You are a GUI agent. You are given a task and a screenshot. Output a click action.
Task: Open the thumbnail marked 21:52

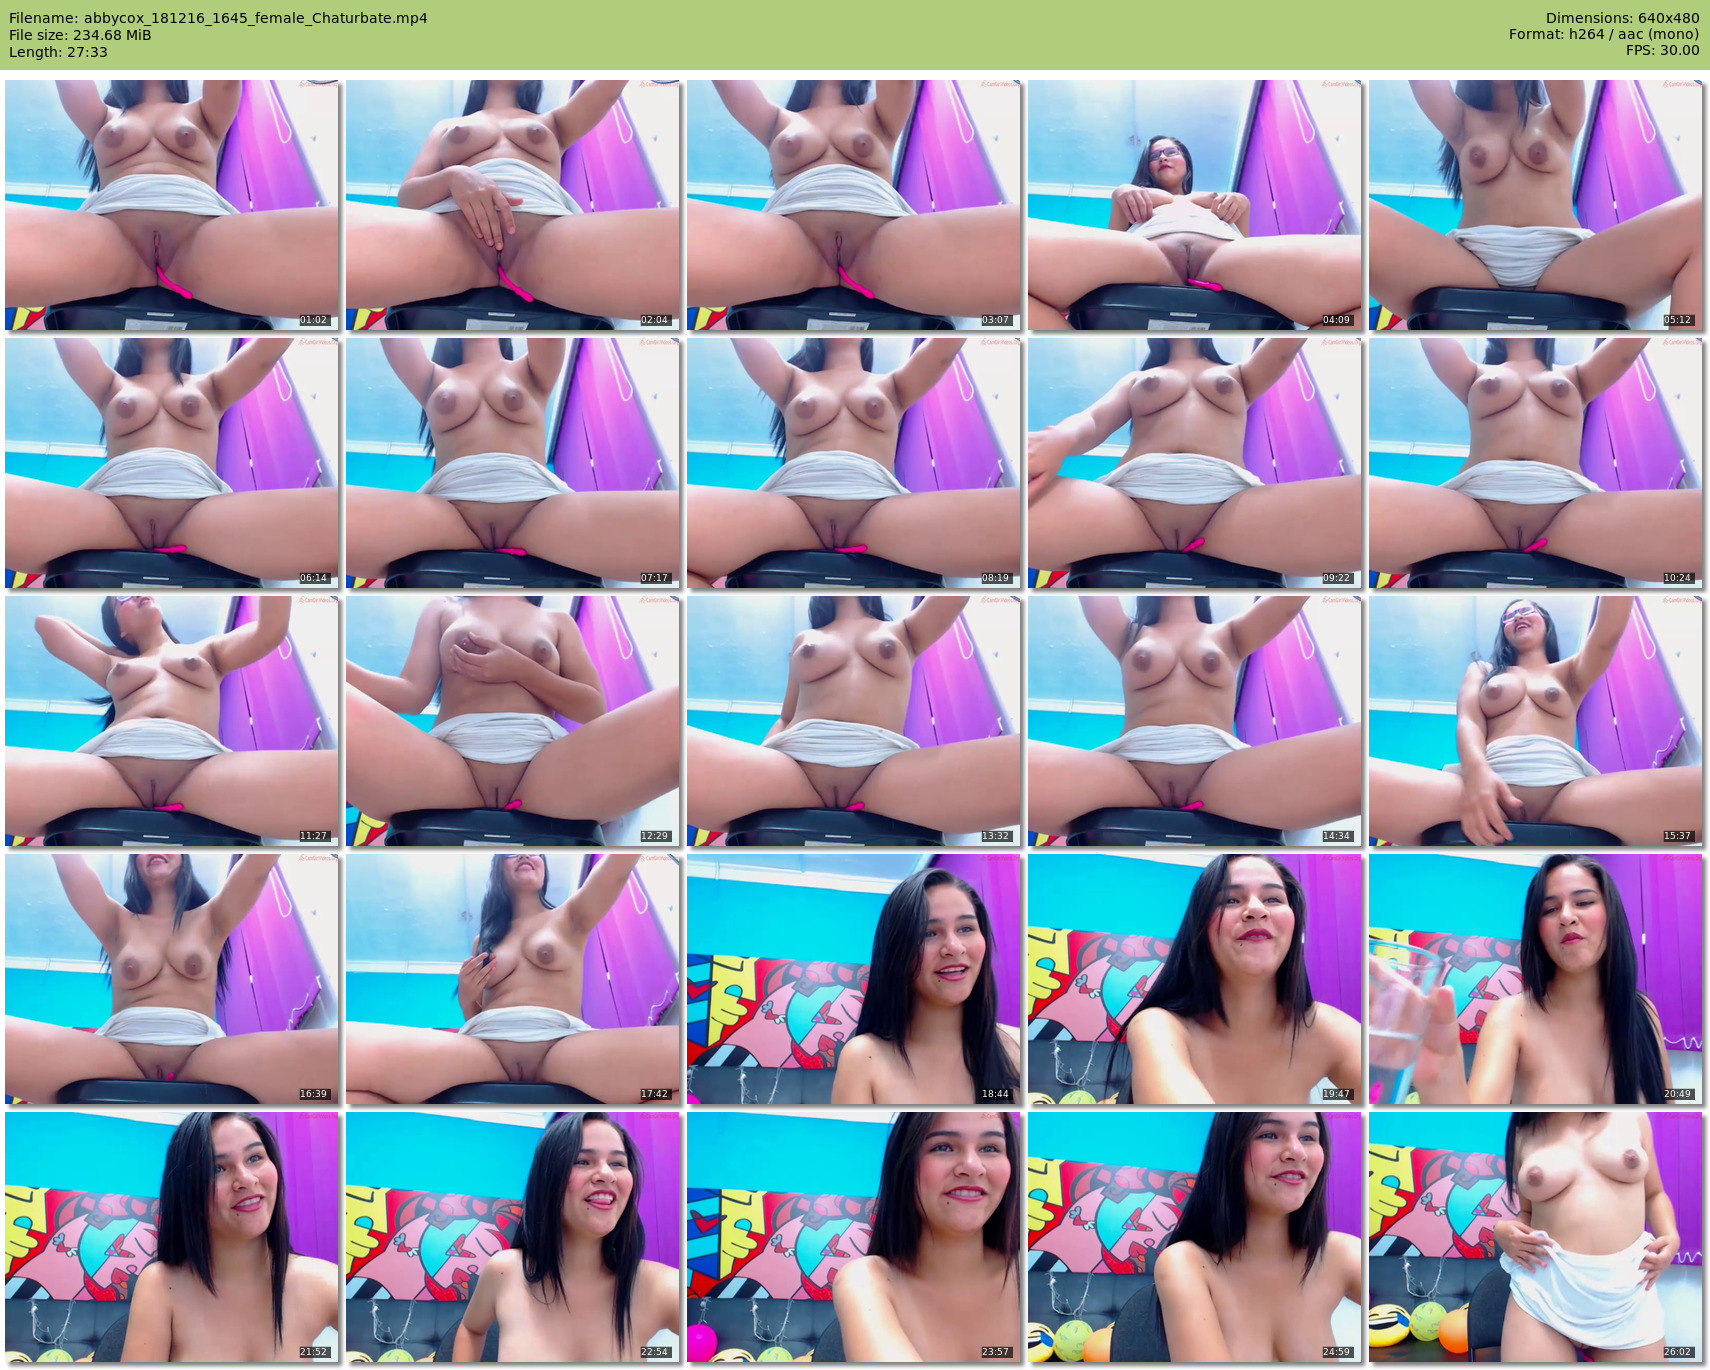[x=172, y=1237]
